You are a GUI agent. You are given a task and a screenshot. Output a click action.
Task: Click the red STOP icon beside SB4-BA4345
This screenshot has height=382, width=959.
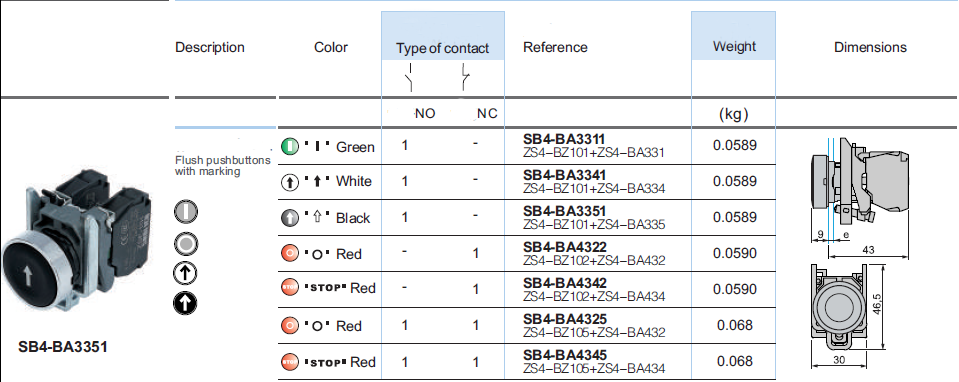pyautogui.click(x=289, y=362)
